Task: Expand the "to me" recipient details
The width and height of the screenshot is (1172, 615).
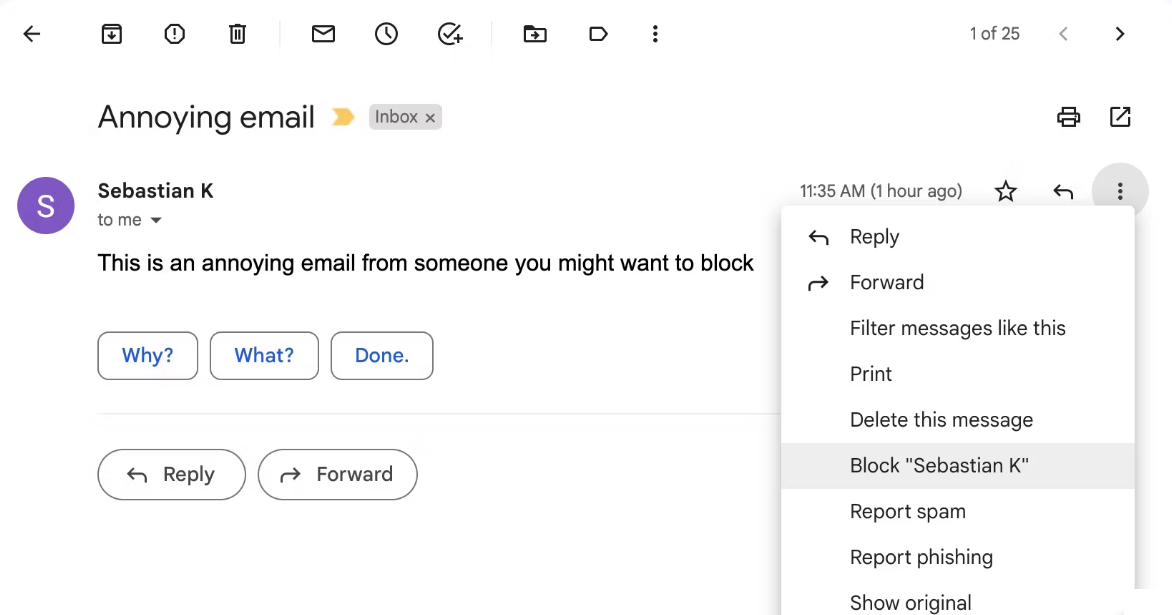Action: (156, 220)
